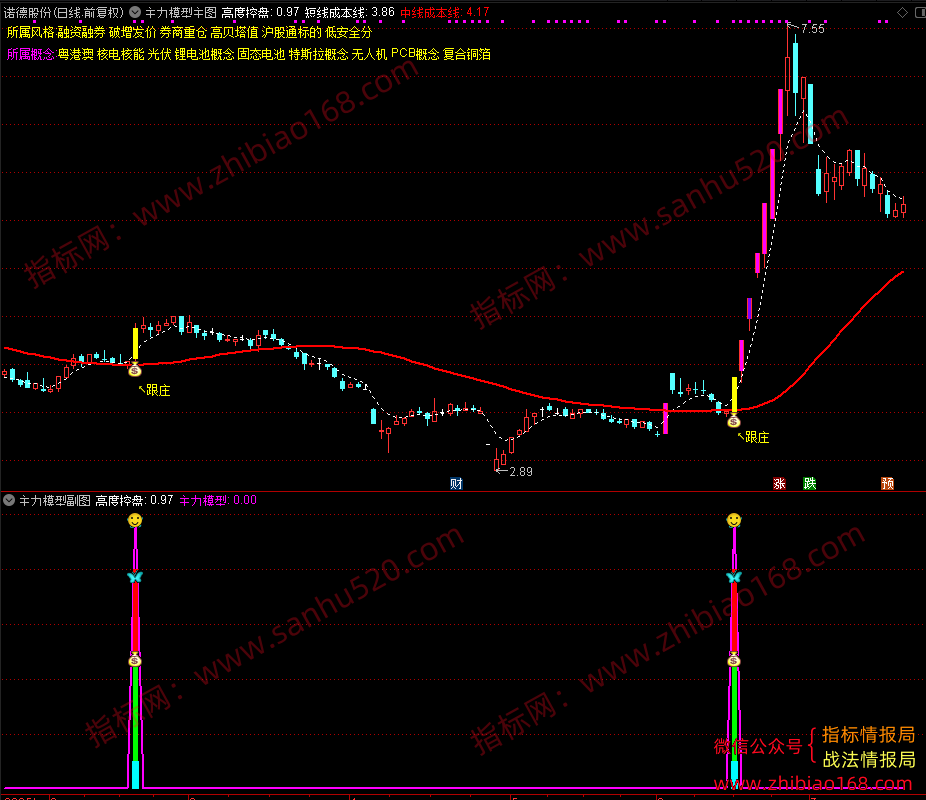Screen dimensions: 926x800
Task: Click the 主力模型主图 indicator name
Action: 181,12
